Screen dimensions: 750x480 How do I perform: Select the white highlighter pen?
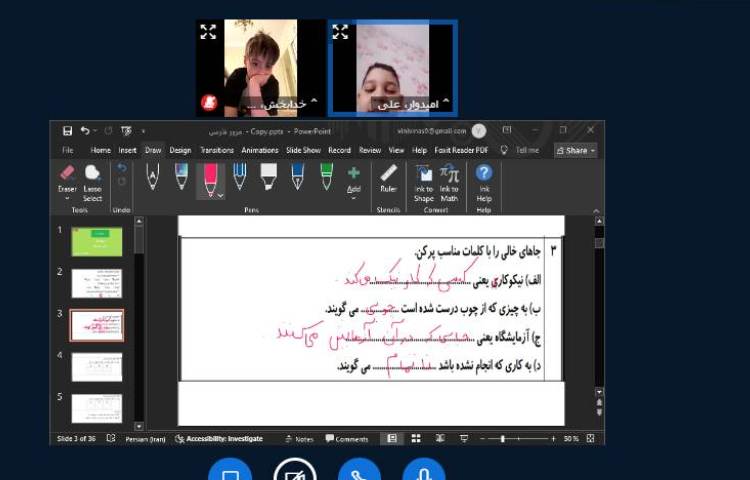coord(268,176)
